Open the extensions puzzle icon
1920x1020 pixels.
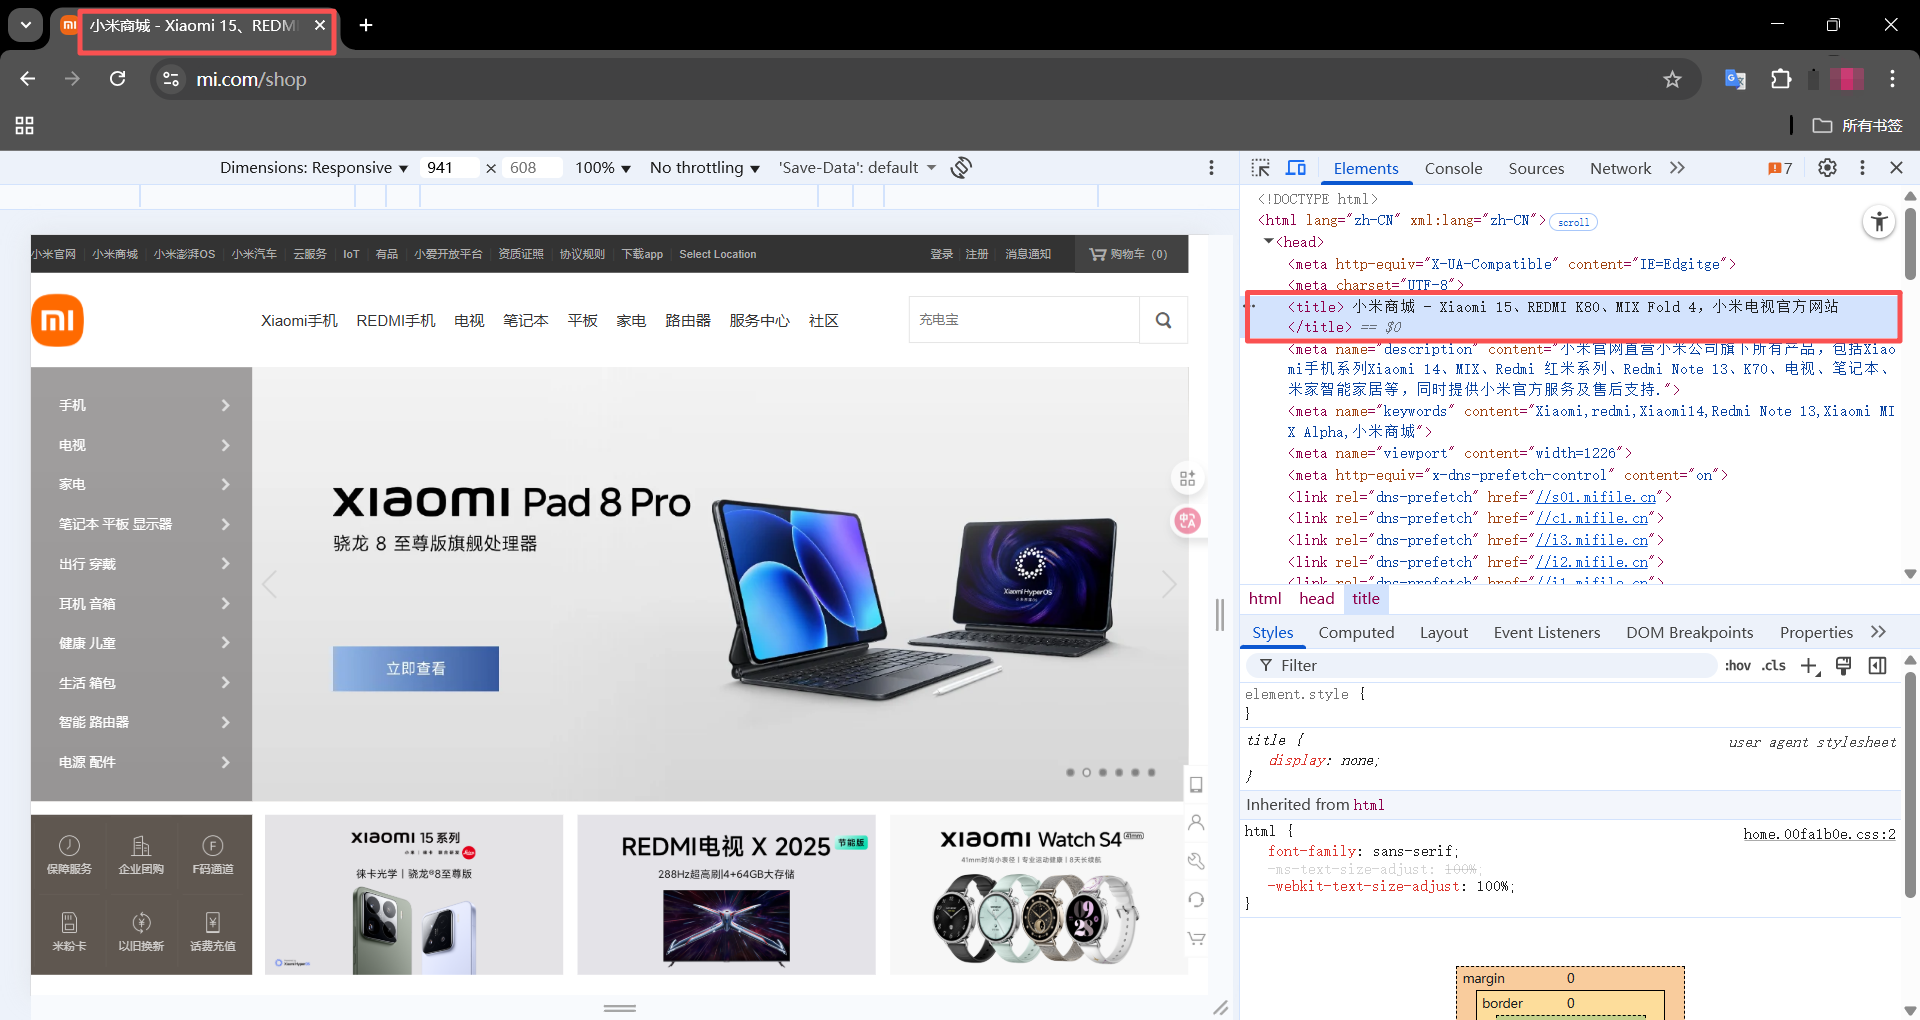1781,79
